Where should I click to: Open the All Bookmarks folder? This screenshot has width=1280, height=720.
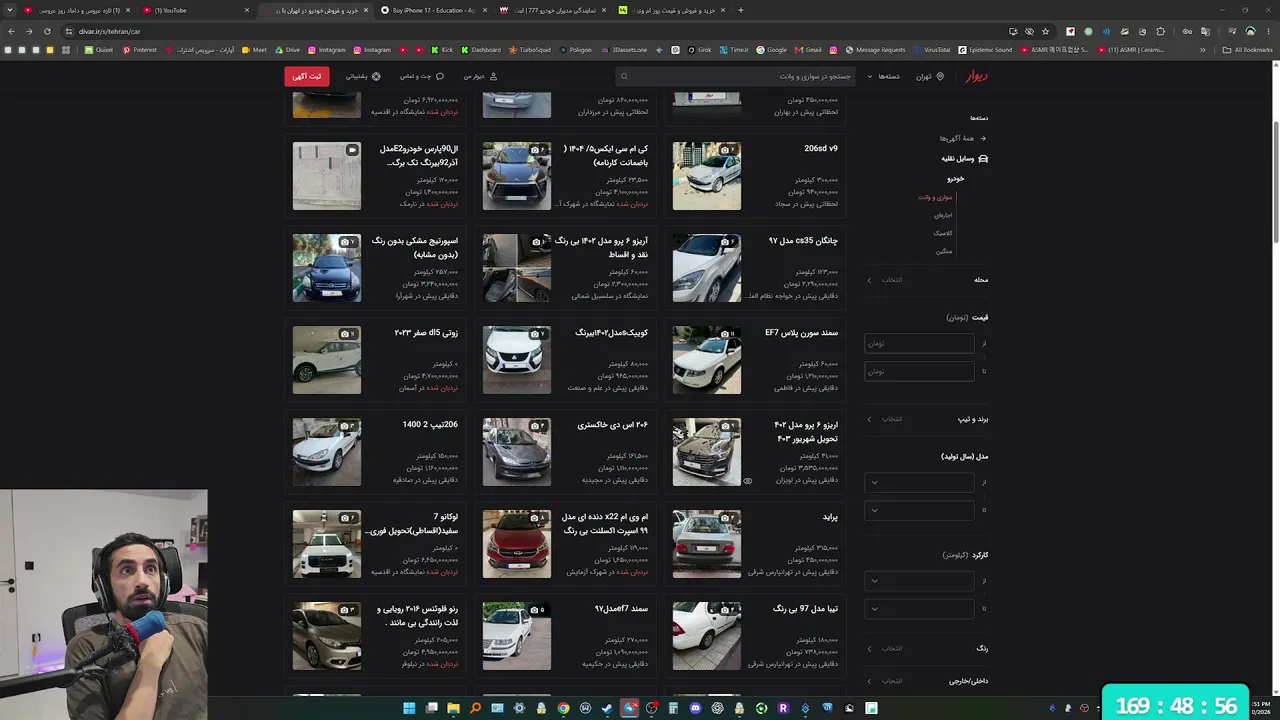tap(1248, 50)
